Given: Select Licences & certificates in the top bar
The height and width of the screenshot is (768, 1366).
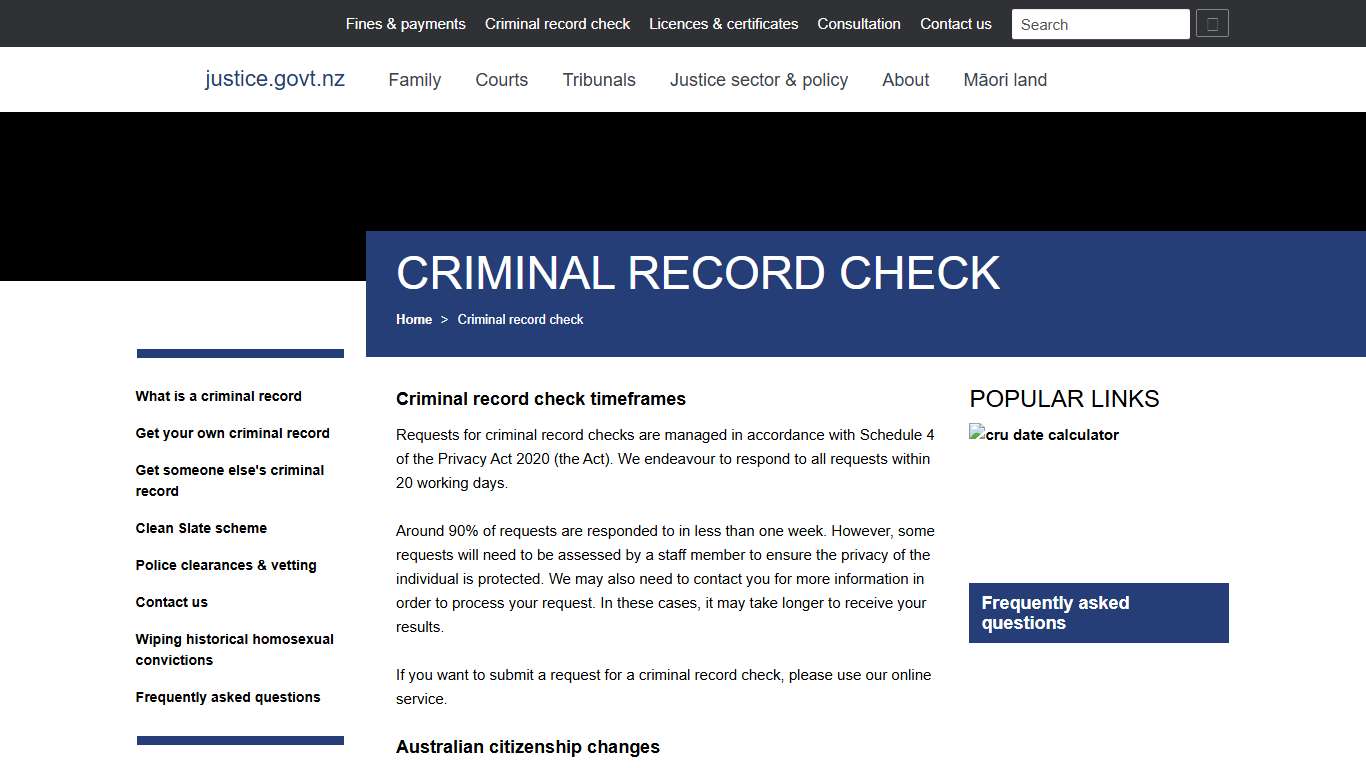Looking at the screenshot, I should point(723,23).
